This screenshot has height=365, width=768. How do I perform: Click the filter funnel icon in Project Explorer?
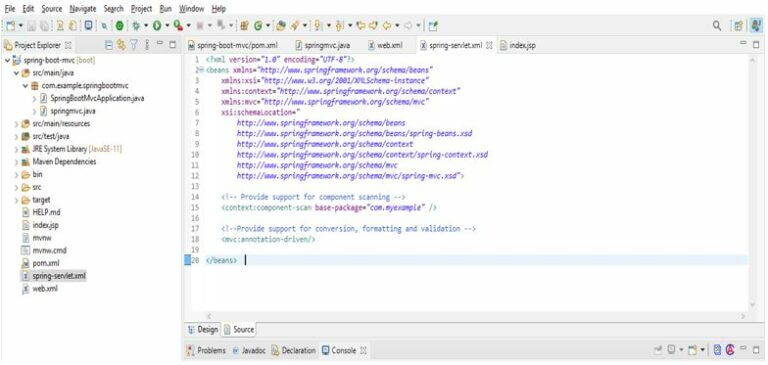[133, 45]
